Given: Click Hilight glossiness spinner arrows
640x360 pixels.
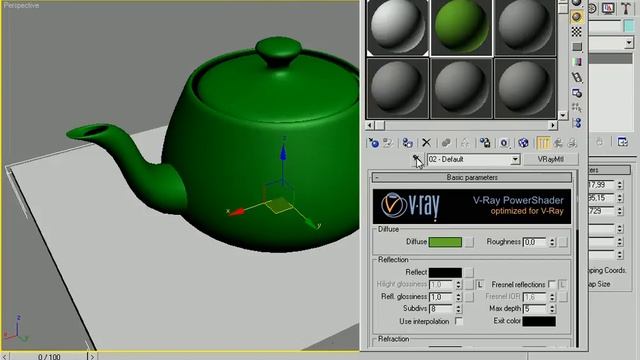Looking at the screenshot, I should [x=458, y=284].
